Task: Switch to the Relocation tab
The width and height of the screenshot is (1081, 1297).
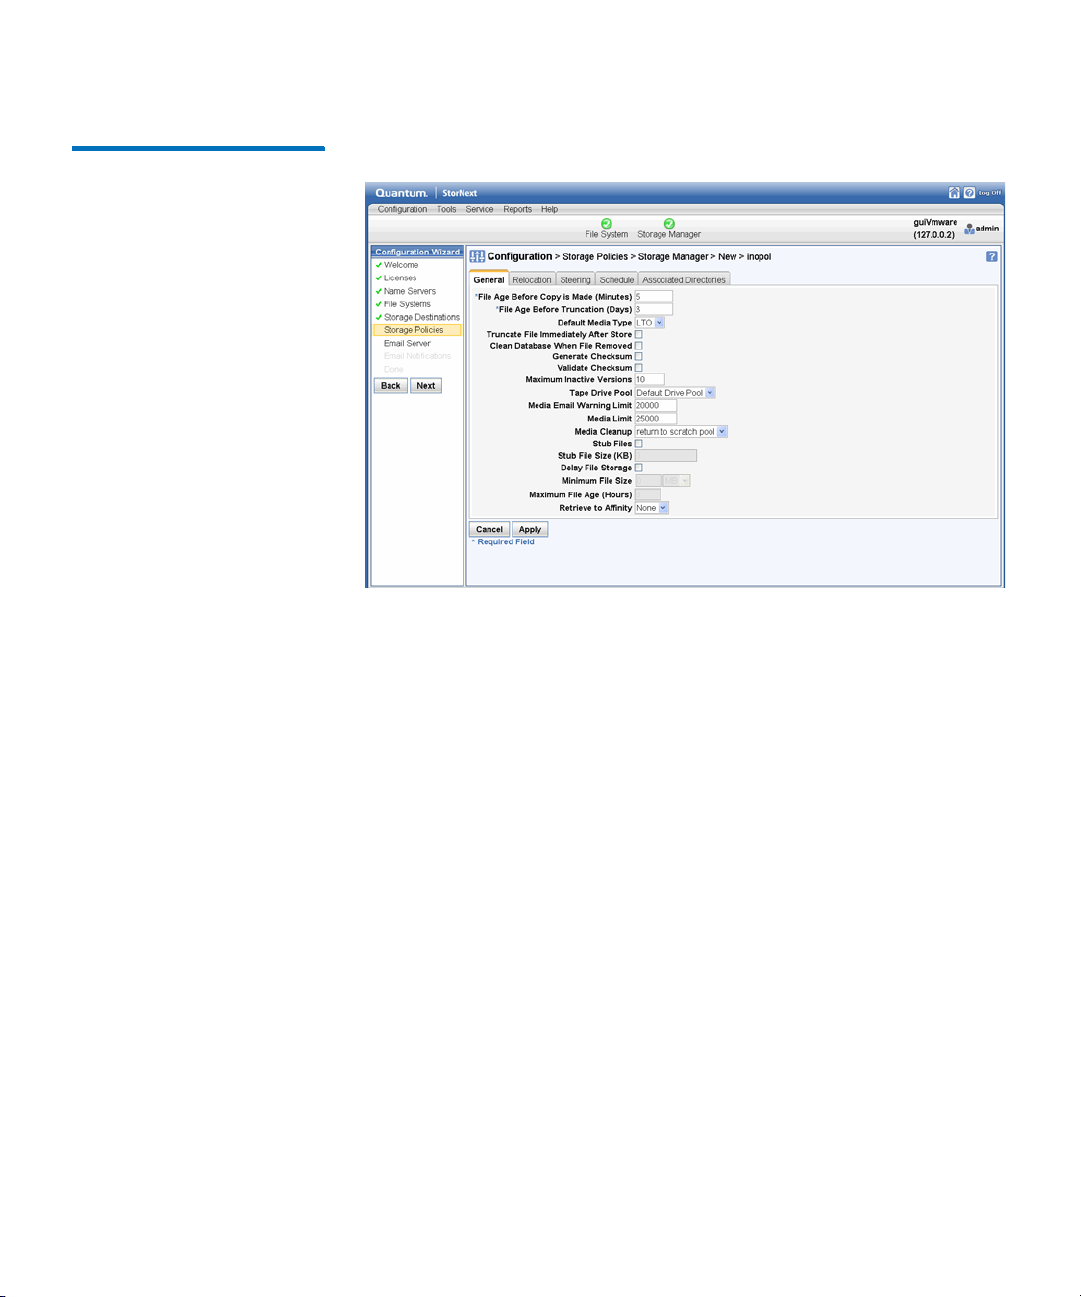Action: (x=532, y=279)
